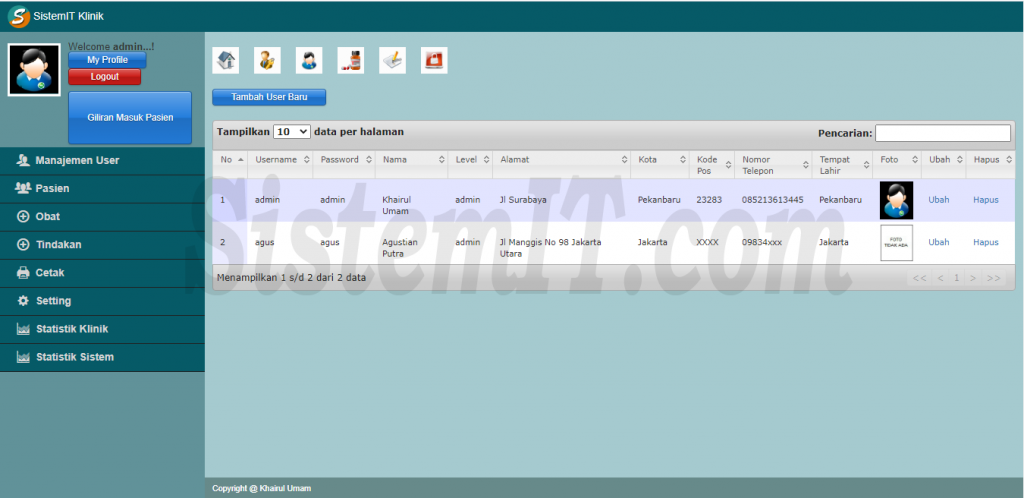
Task: Sort table by Password column
Action: (x=344, y=164)
